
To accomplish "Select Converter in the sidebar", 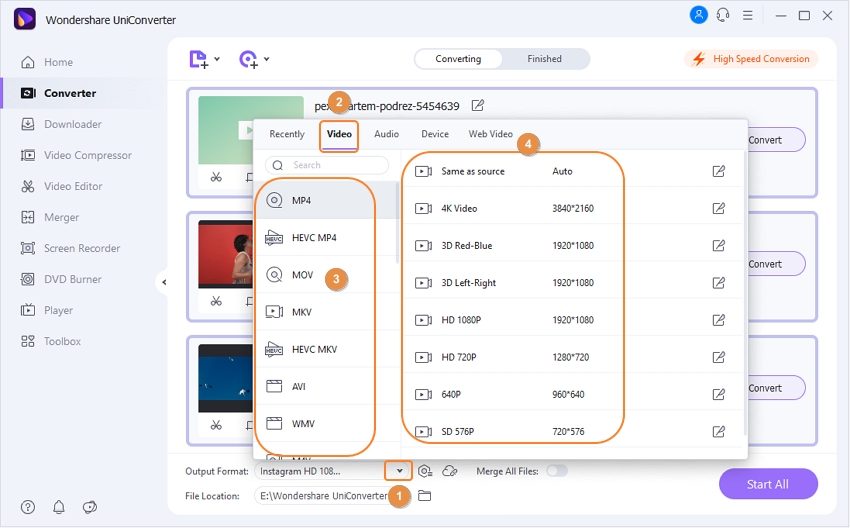I will pyautogui.click(x=58, y=93).
